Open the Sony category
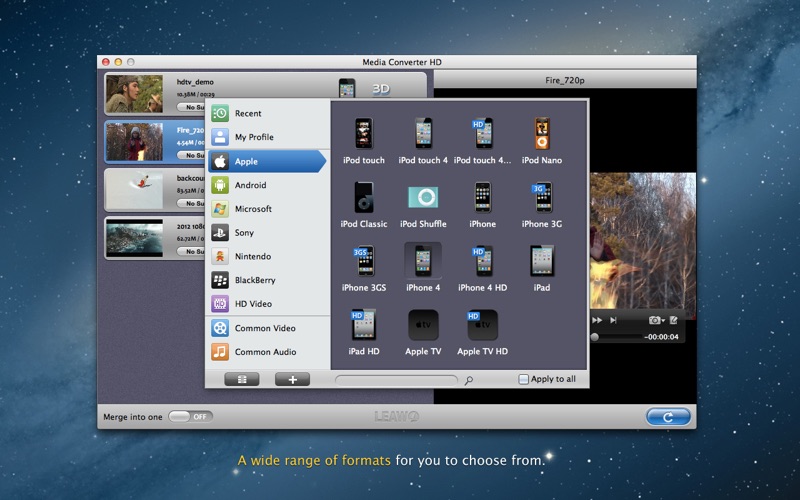This screenshot has height=500, width=800. click(x=268, y=232)
